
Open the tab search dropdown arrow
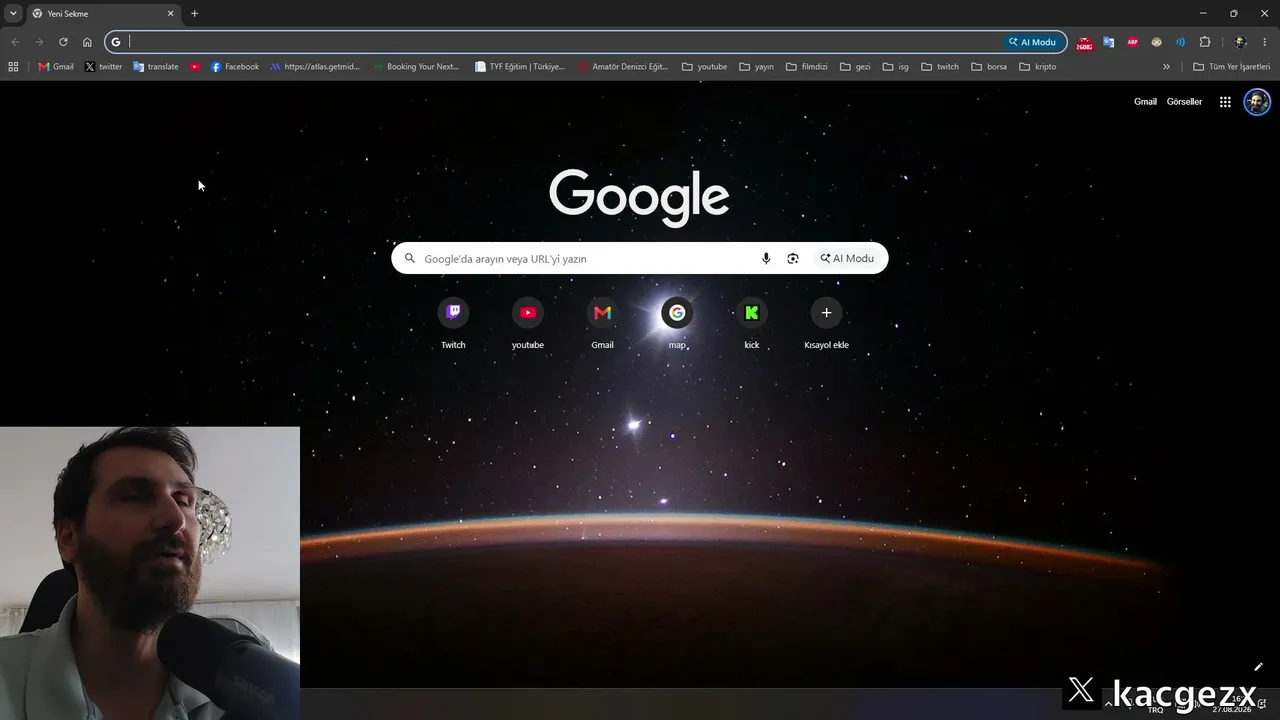[x=13, y=13]
